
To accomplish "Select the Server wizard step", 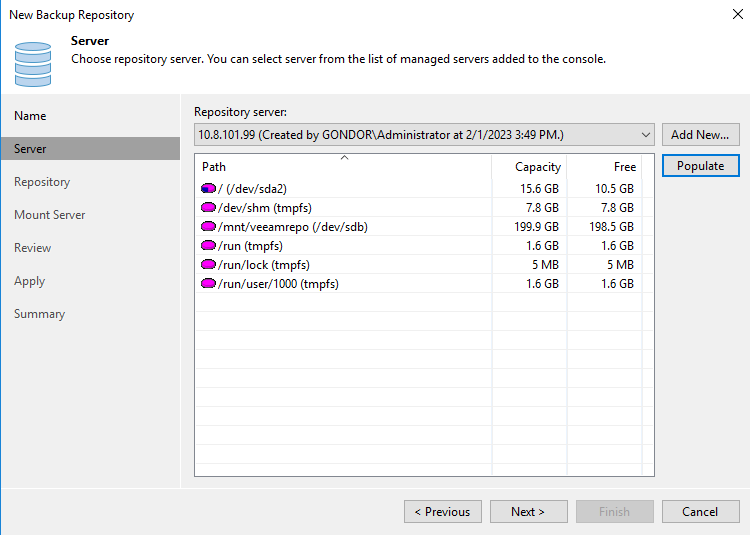I will (x=90, y=149).
